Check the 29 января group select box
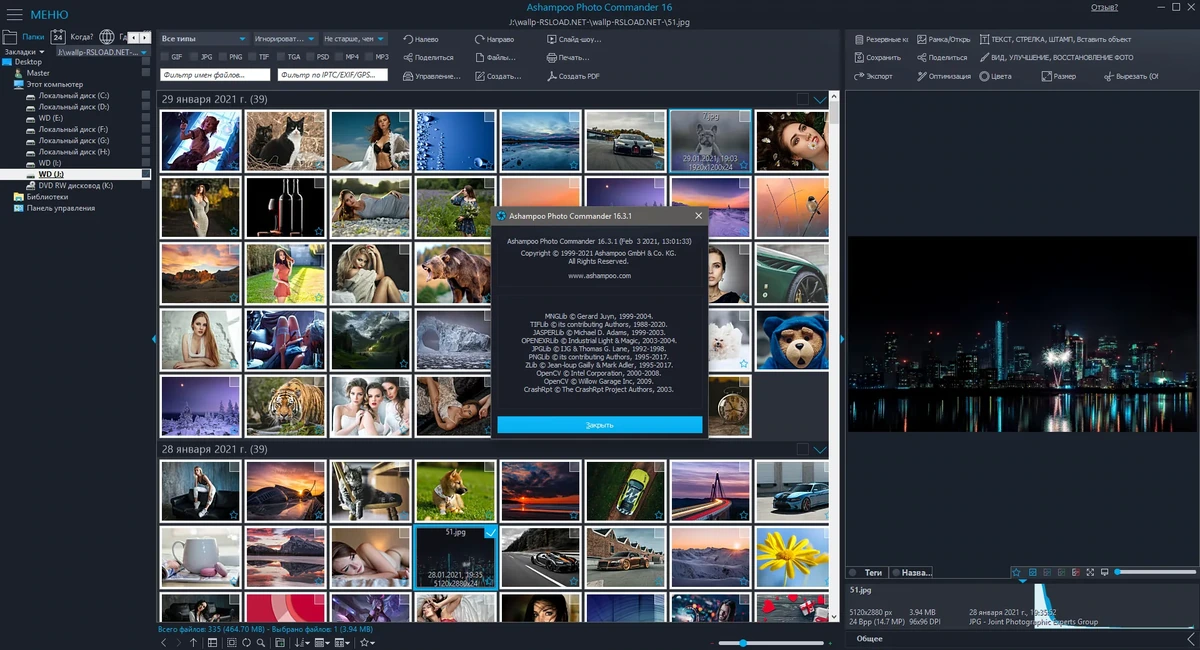1200x650 pixels. [x=803, y=99]
